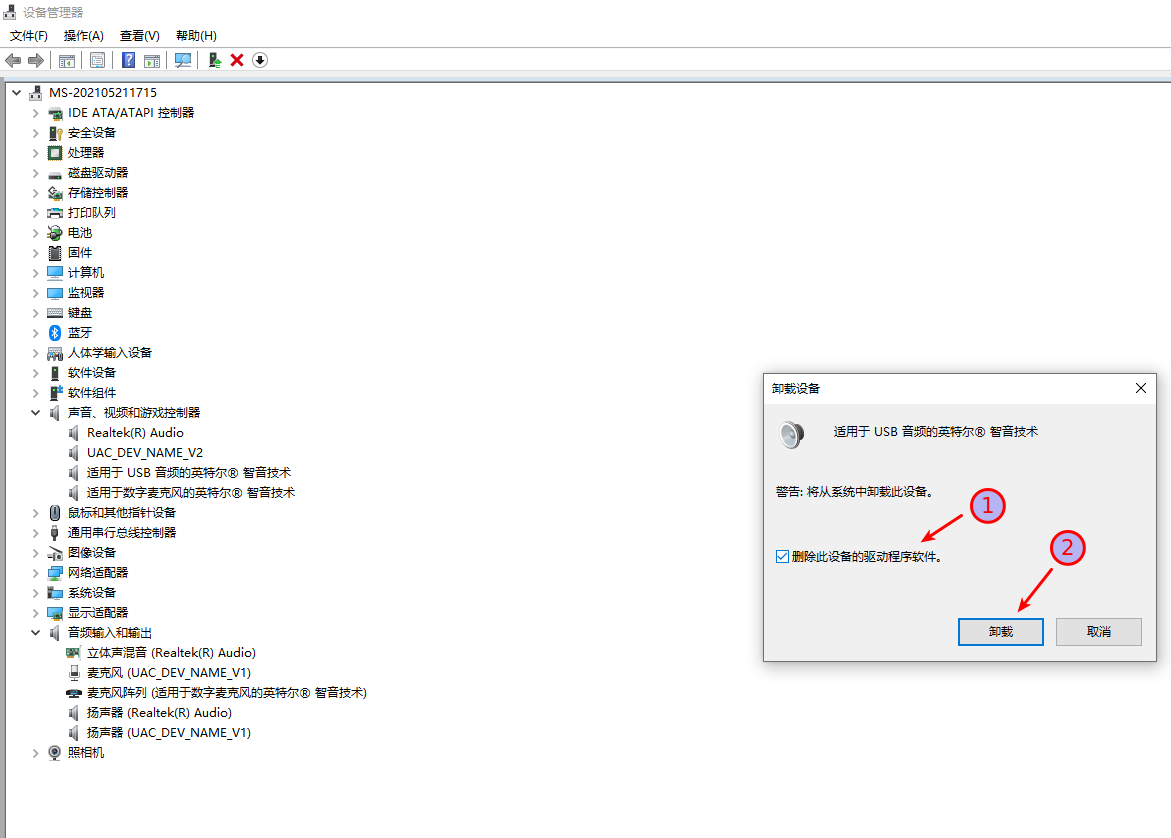The image size is (1171, 838).
Task: Click the red X Uninstall device icon
Action: point(237,60)
